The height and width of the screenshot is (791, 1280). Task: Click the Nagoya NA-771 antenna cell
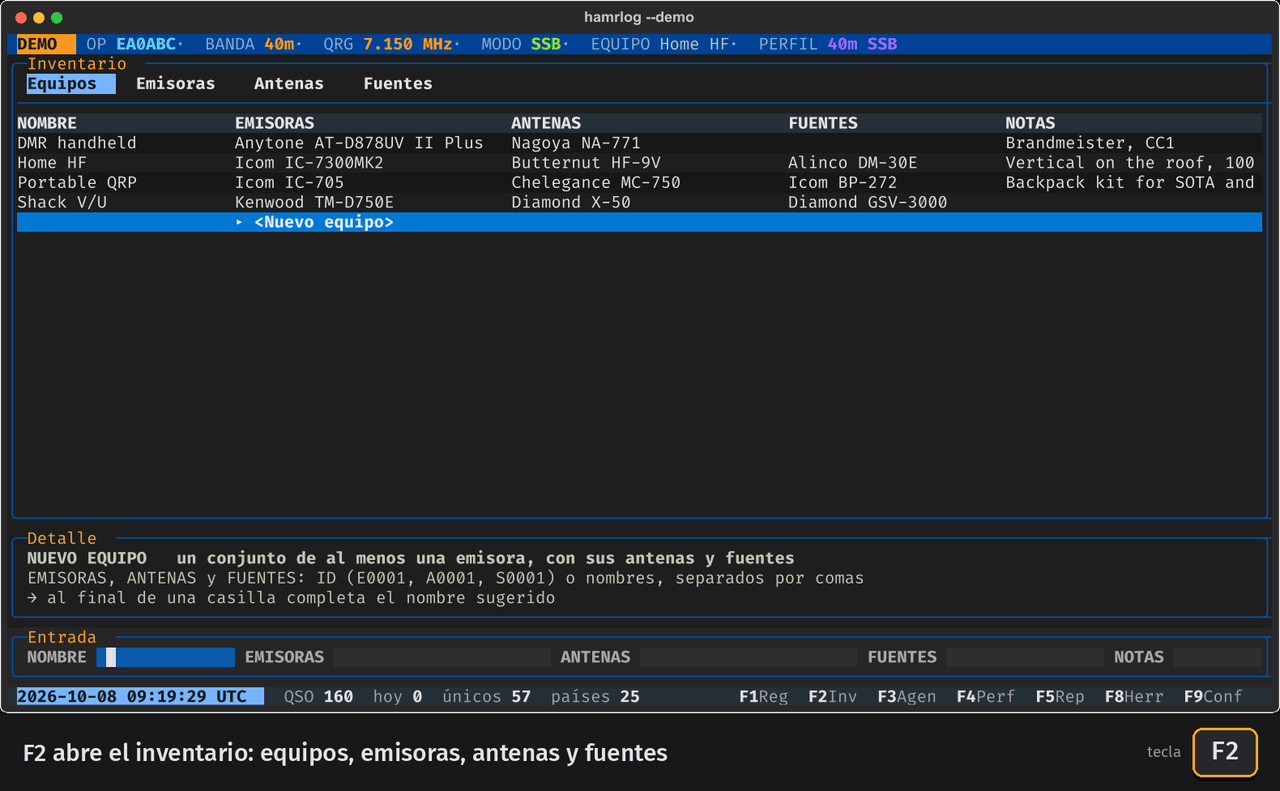click(576, 143)
